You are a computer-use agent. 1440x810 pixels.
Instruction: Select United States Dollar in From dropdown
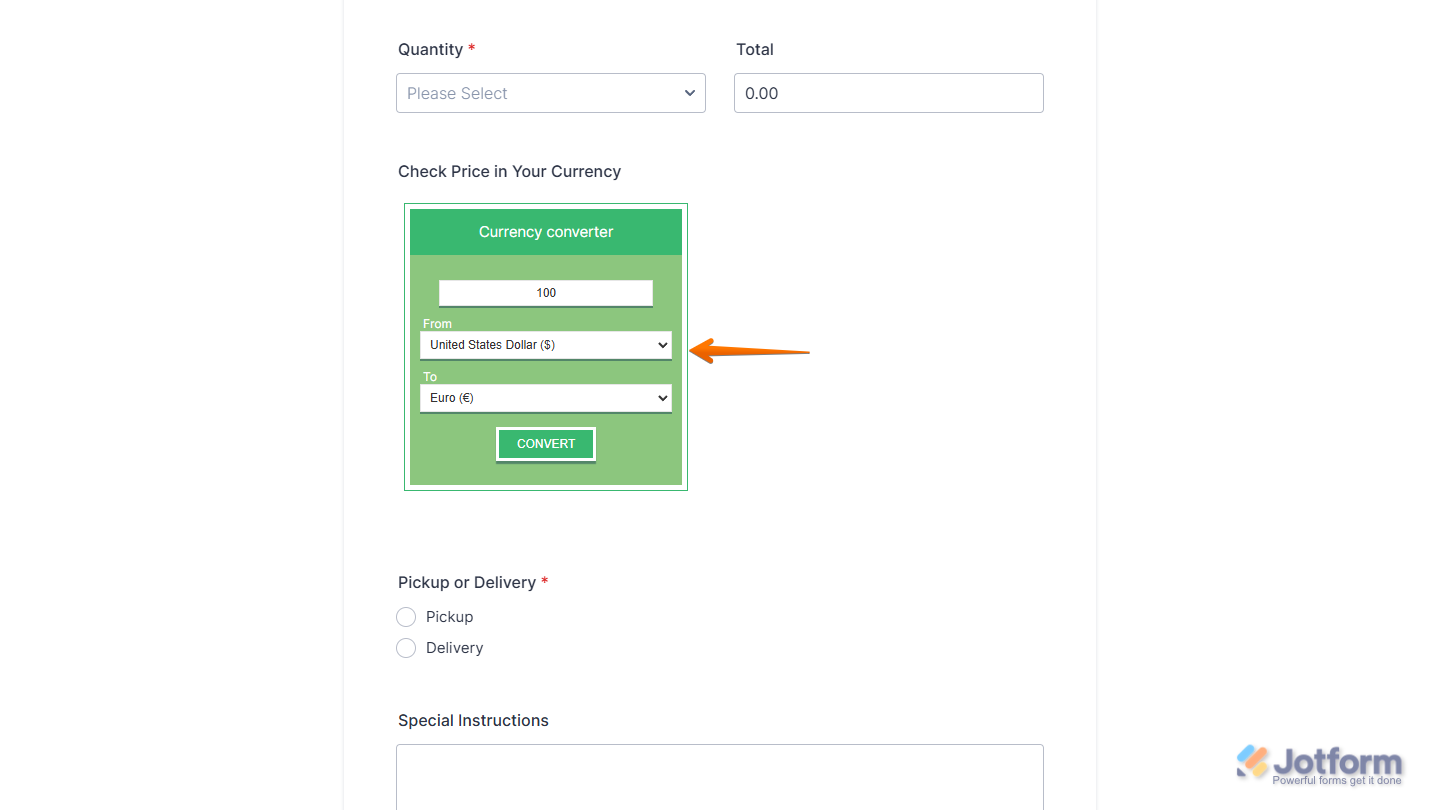545,344
